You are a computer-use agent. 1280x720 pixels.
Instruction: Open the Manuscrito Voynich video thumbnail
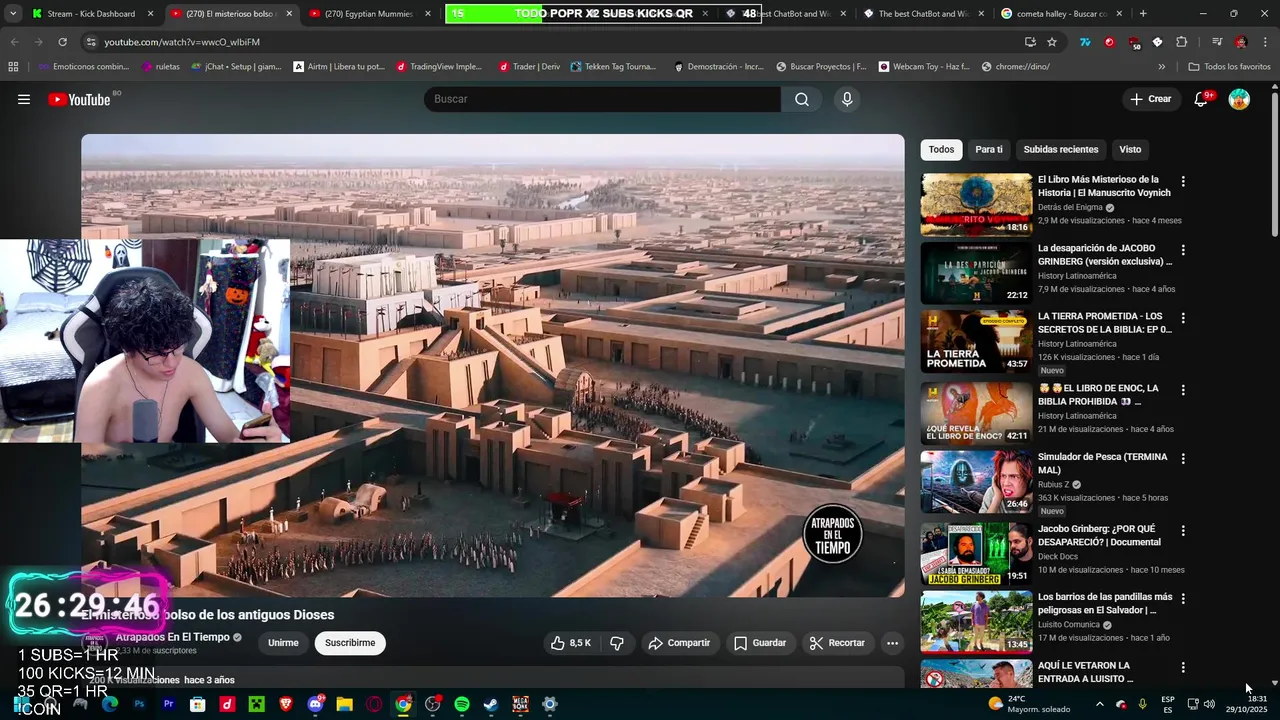(976, 205)
